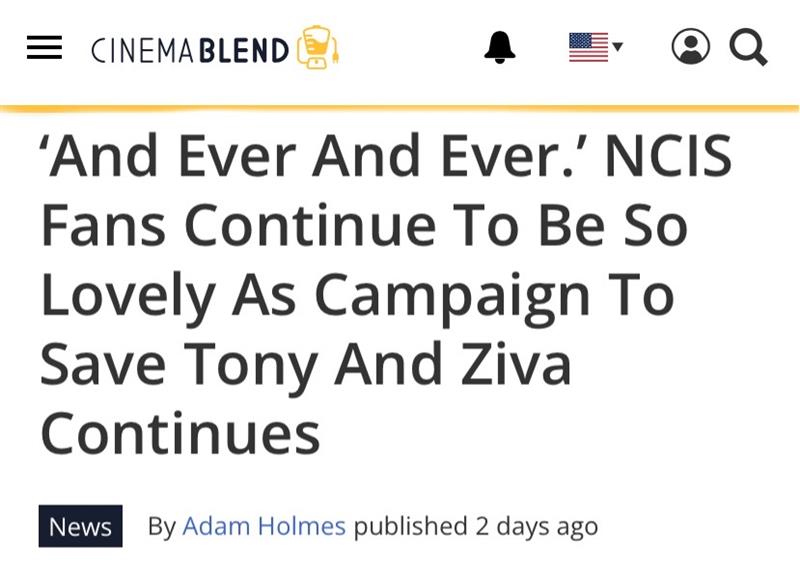Select the News category badge
The image size is (800, 567).
80,526
